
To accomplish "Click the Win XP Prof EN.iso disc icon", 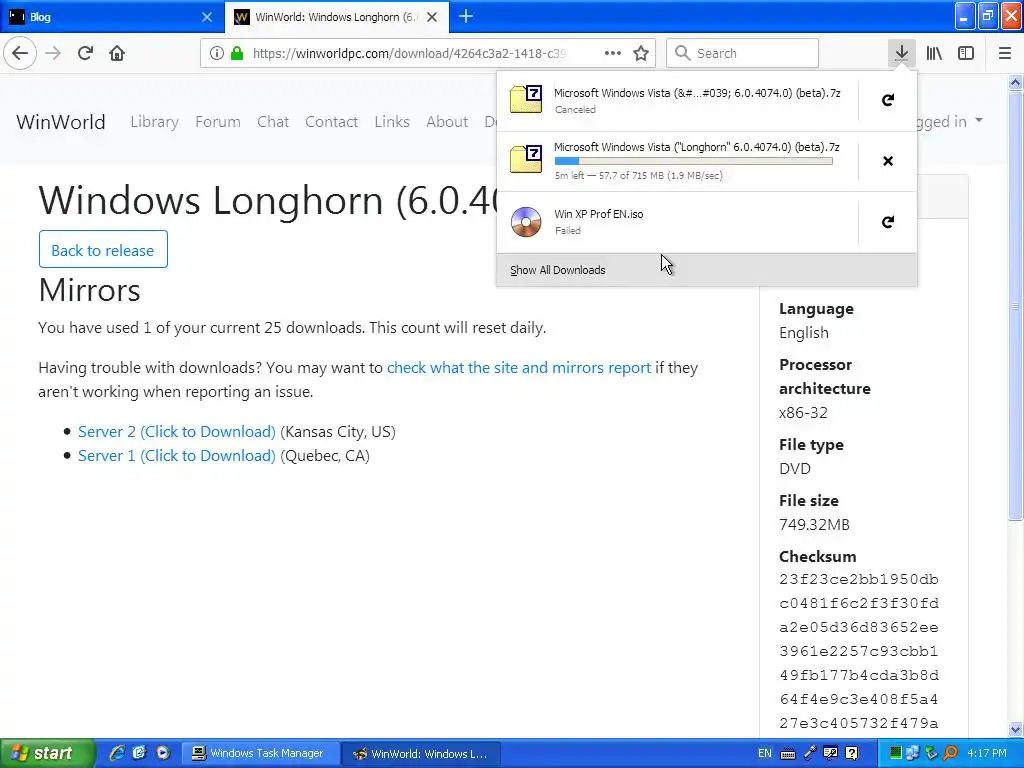I will pyautogui.click(x=526, y=222).
